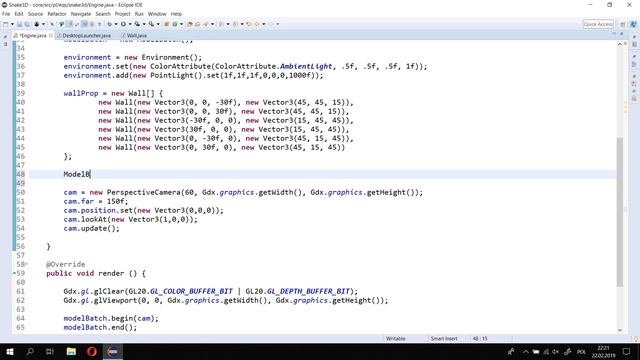Click the top restore icon in right trim
Viewport: 640px width, 360px height.
(634, 36)
